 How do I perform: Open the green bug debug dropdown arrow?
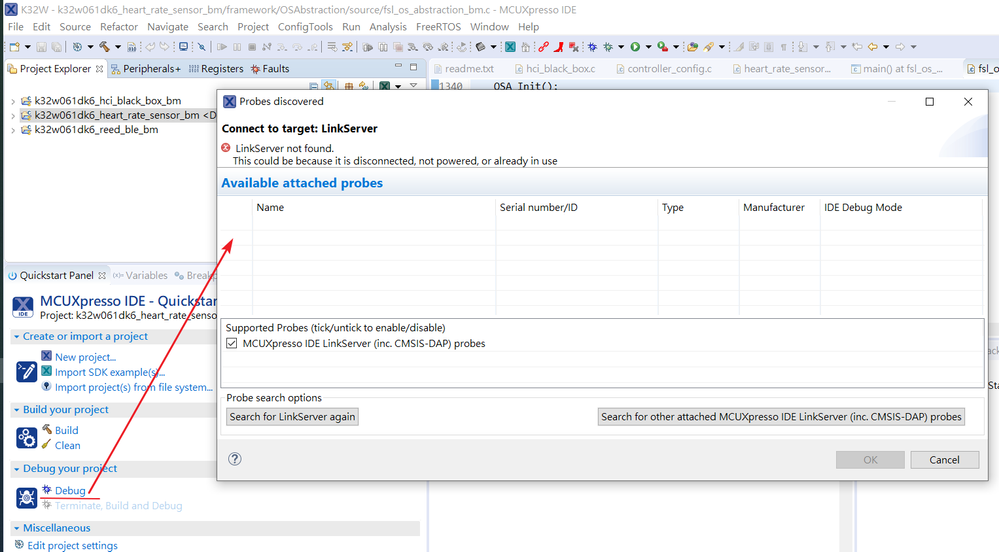[x=621, y=47]
